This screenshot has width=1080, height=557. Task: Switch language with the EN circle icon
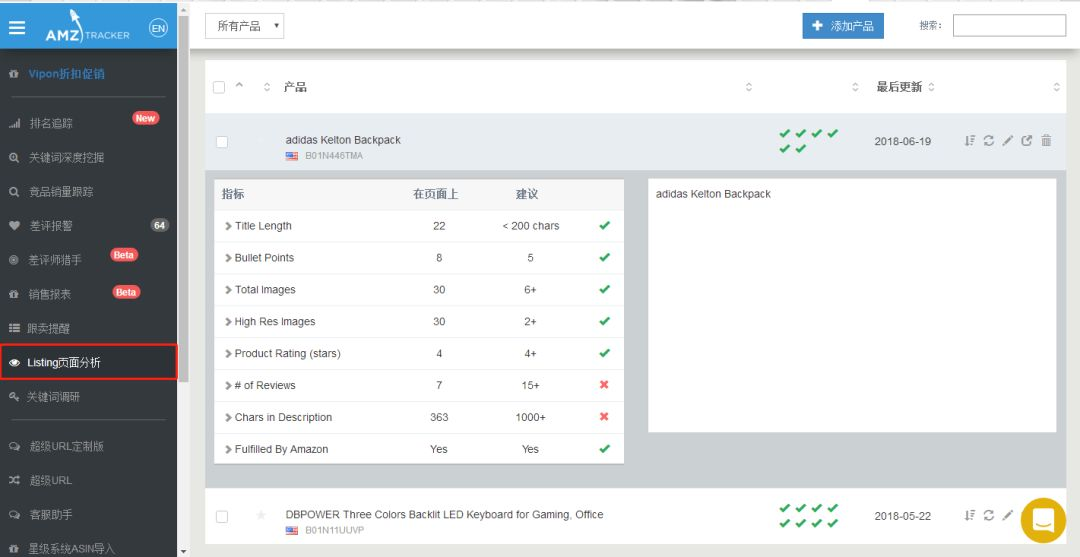[x=158, y=28]
